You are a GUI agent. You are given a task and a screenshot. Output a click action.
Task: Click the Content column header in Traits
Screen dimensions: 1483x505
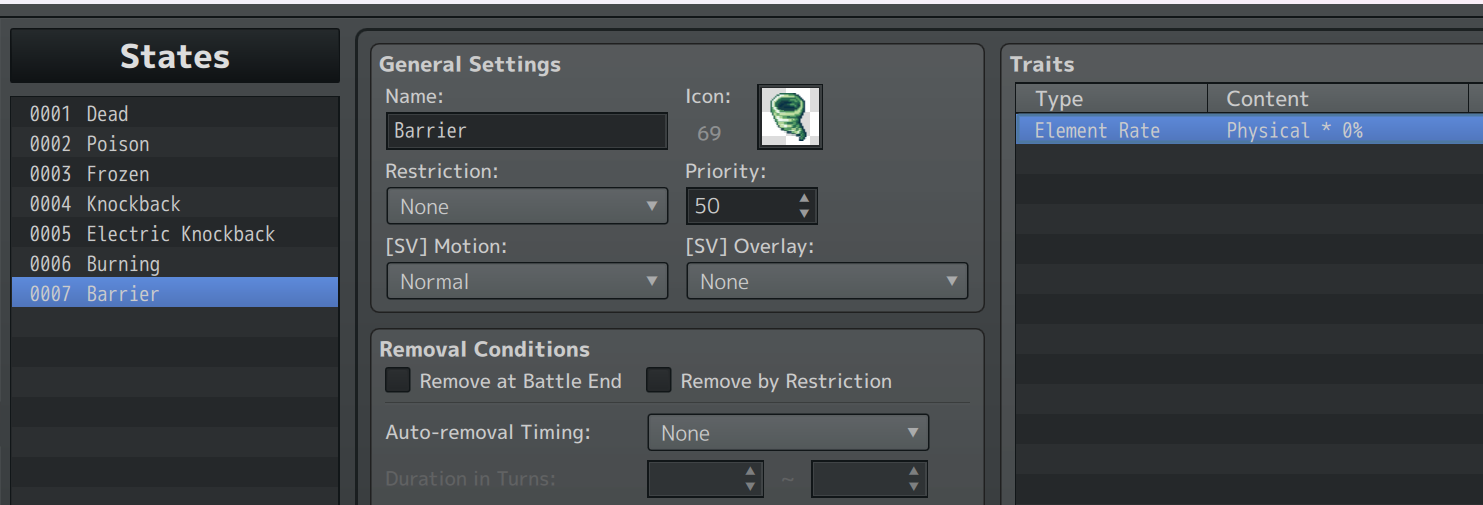pos(1338,98)
